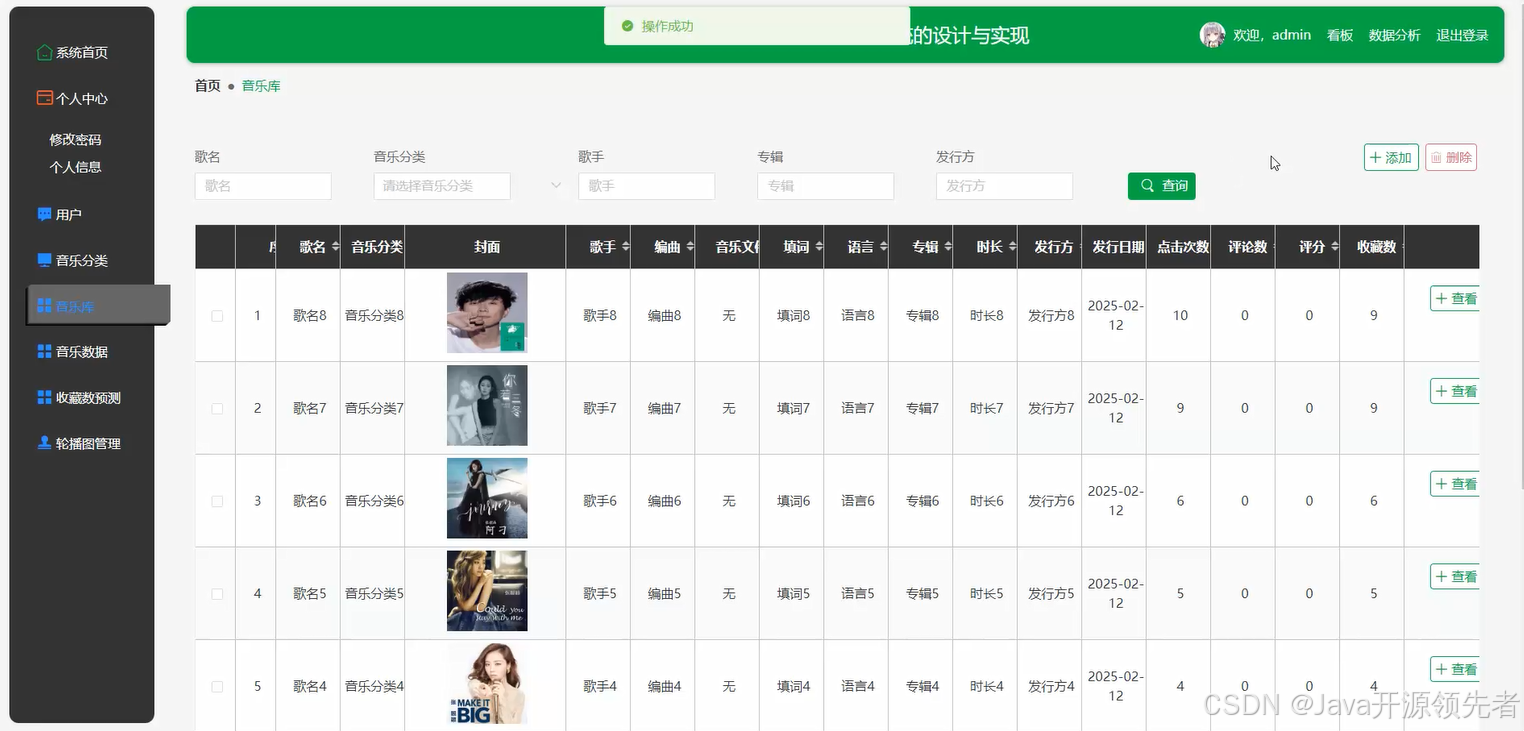The width and height of the screenshot is (1524, 731).
Task: Click the cover thumbnail for 歌名4
Action: (x=487, y=684)
